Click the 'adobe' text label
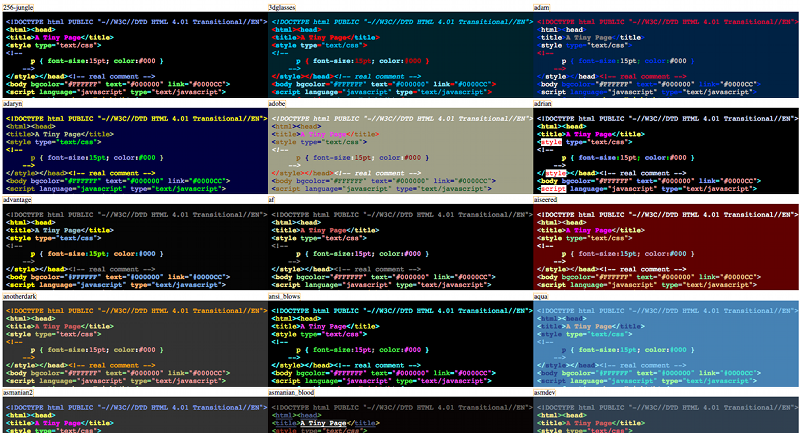 278,104
